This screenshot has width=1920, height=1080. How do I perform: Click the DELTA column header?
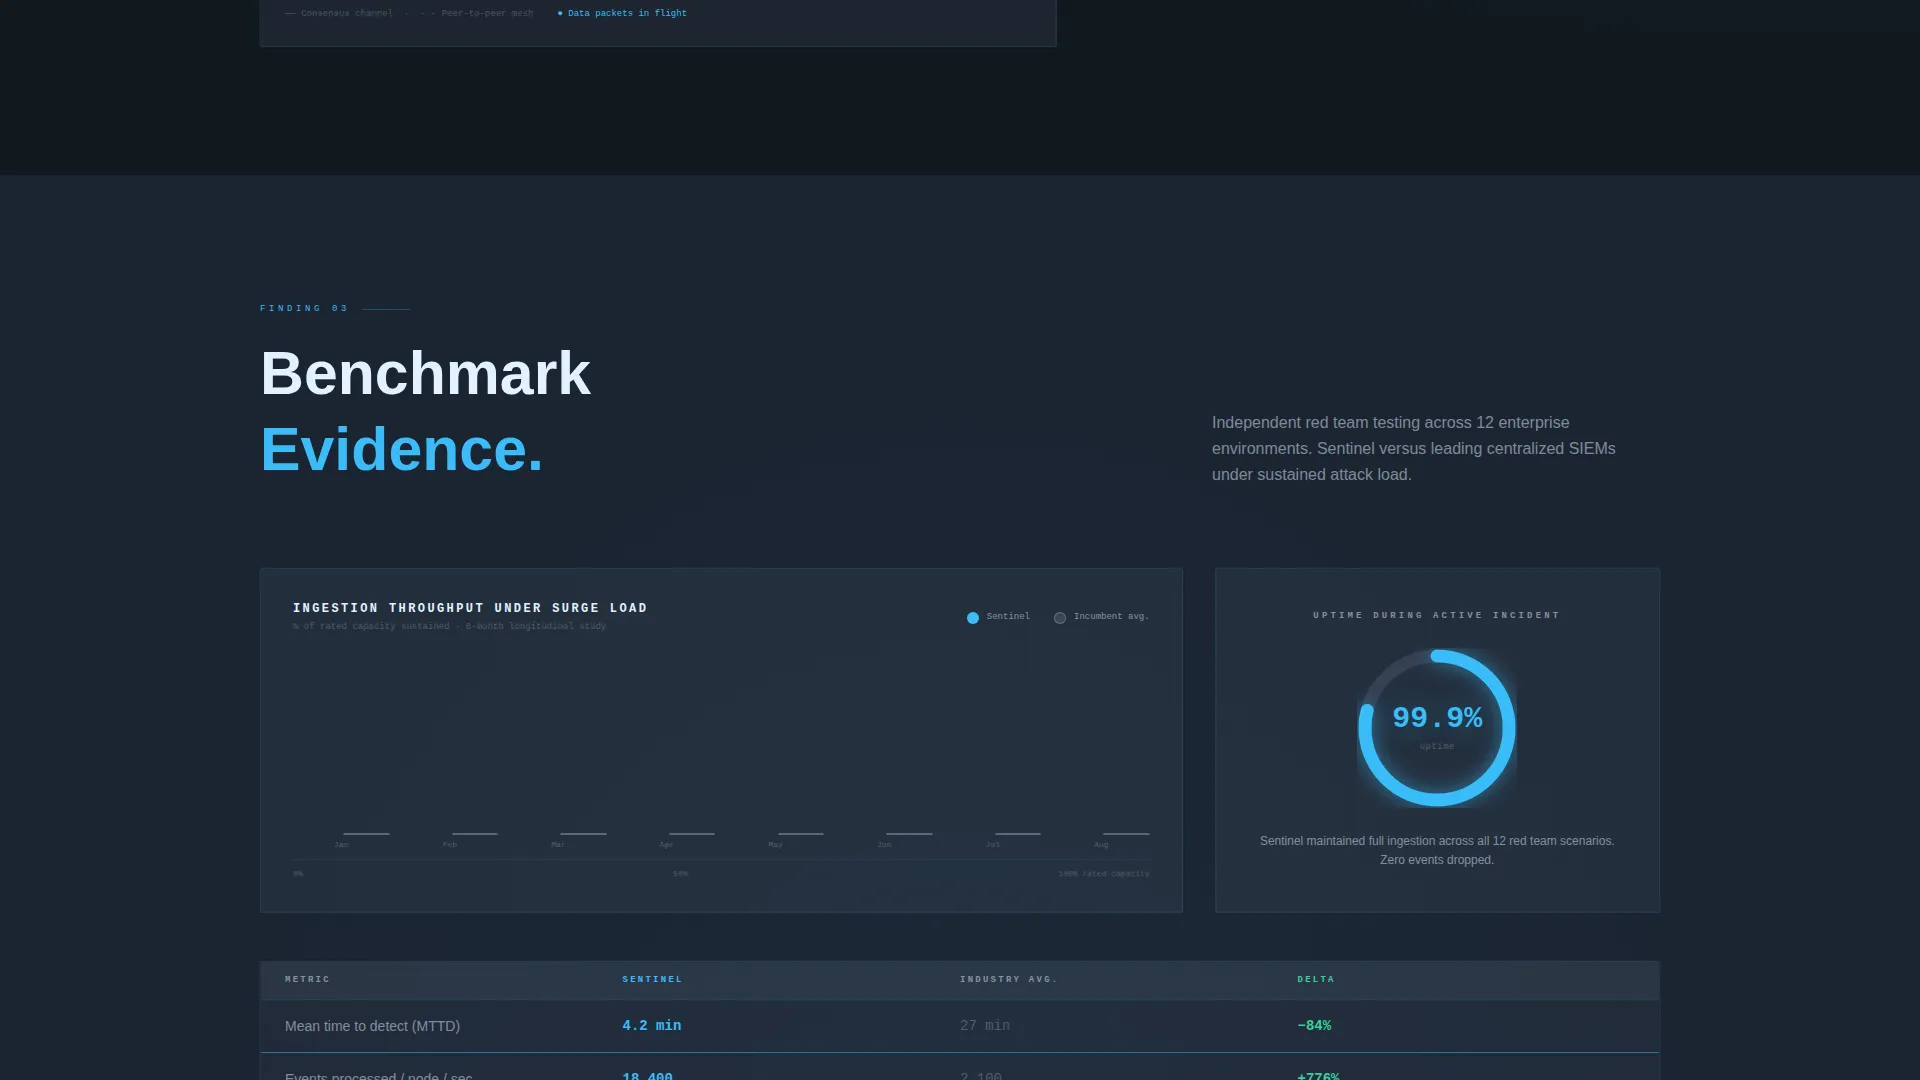click(1316, 979)
